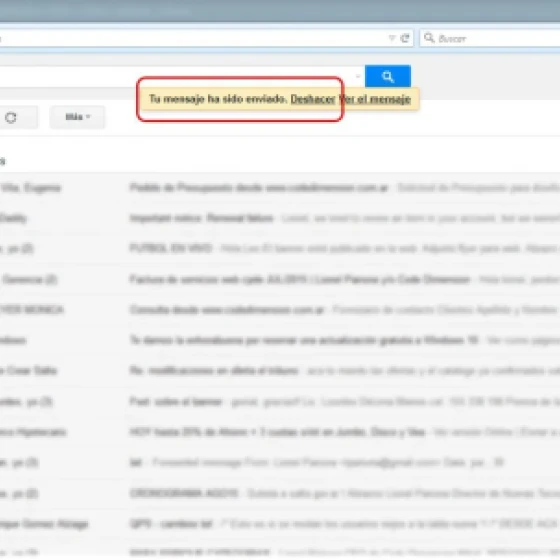Screen dimensions: 560x560
Task: Open the FUTBOL EN VIVO email
Action: [x=280, y=248]
